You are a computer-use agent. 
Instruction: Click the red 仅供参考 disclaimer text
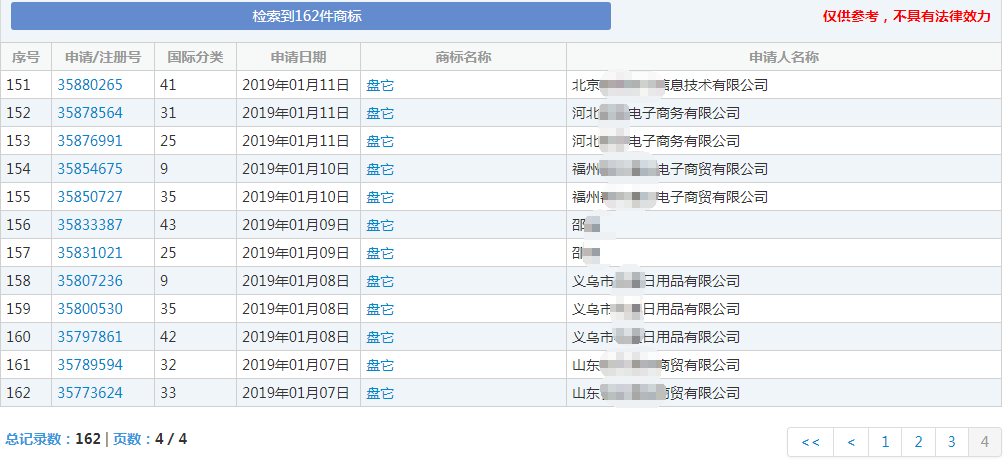(x=907, y=17)
